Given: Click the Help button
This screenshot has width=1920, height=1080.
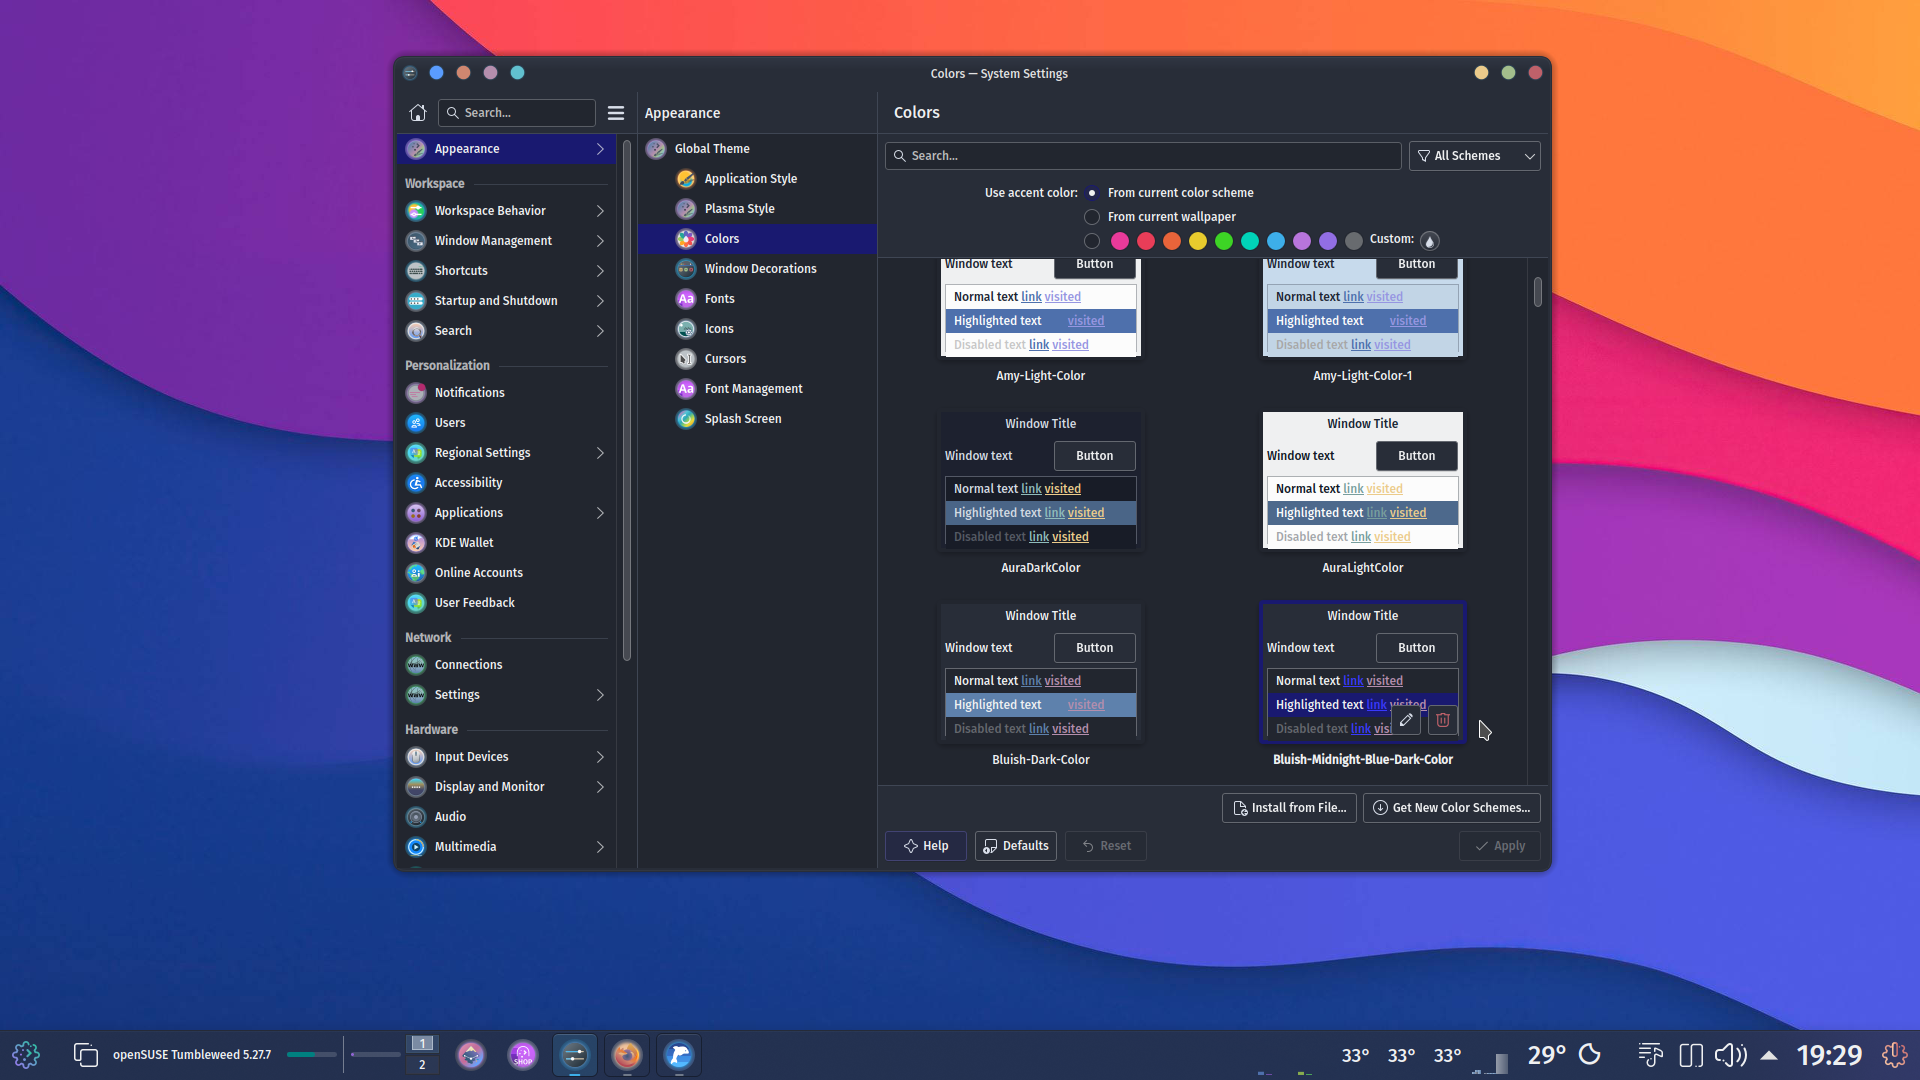Looking at the screenshot, I should pos(926,846).
